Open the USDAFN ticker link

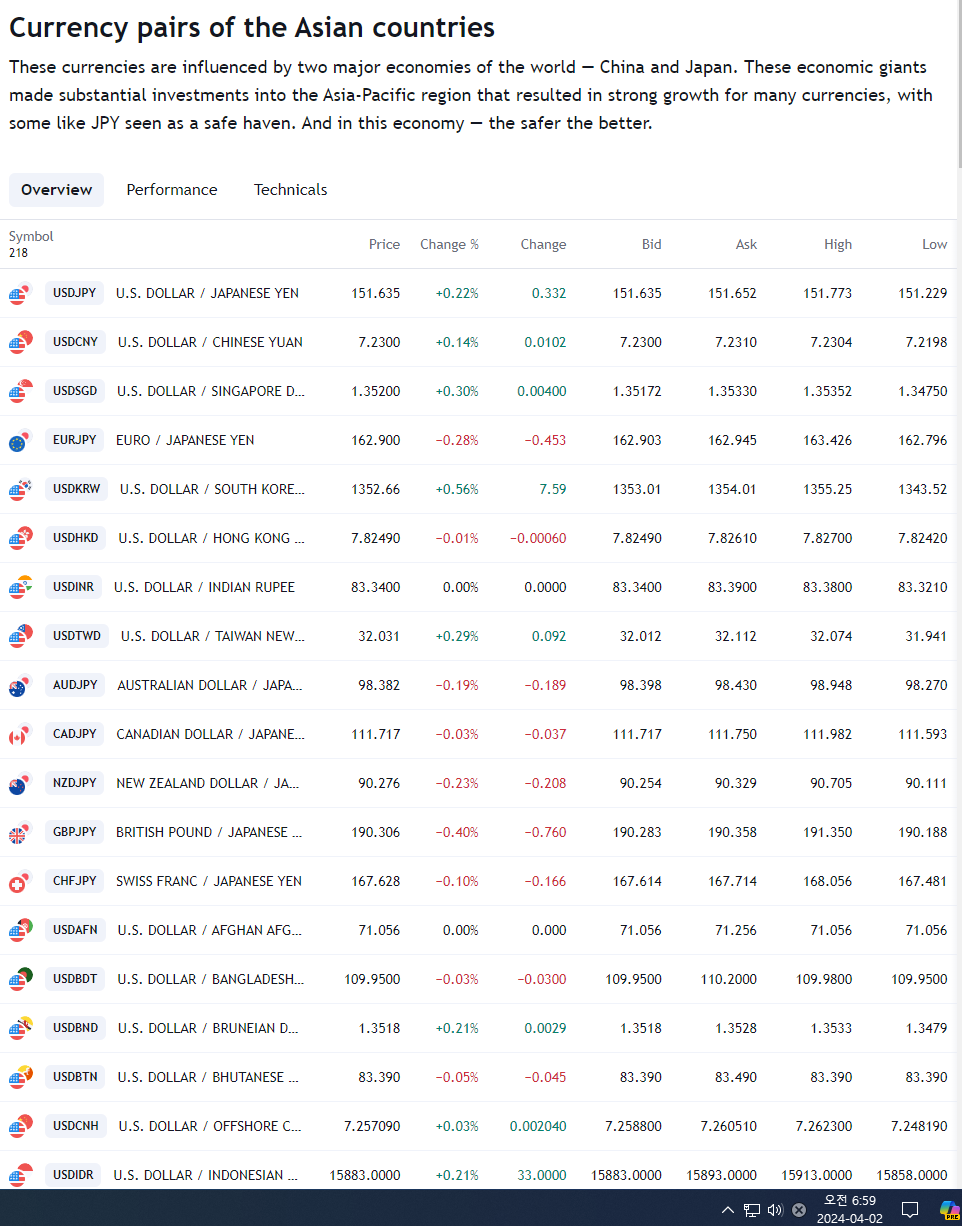(75, 930)
